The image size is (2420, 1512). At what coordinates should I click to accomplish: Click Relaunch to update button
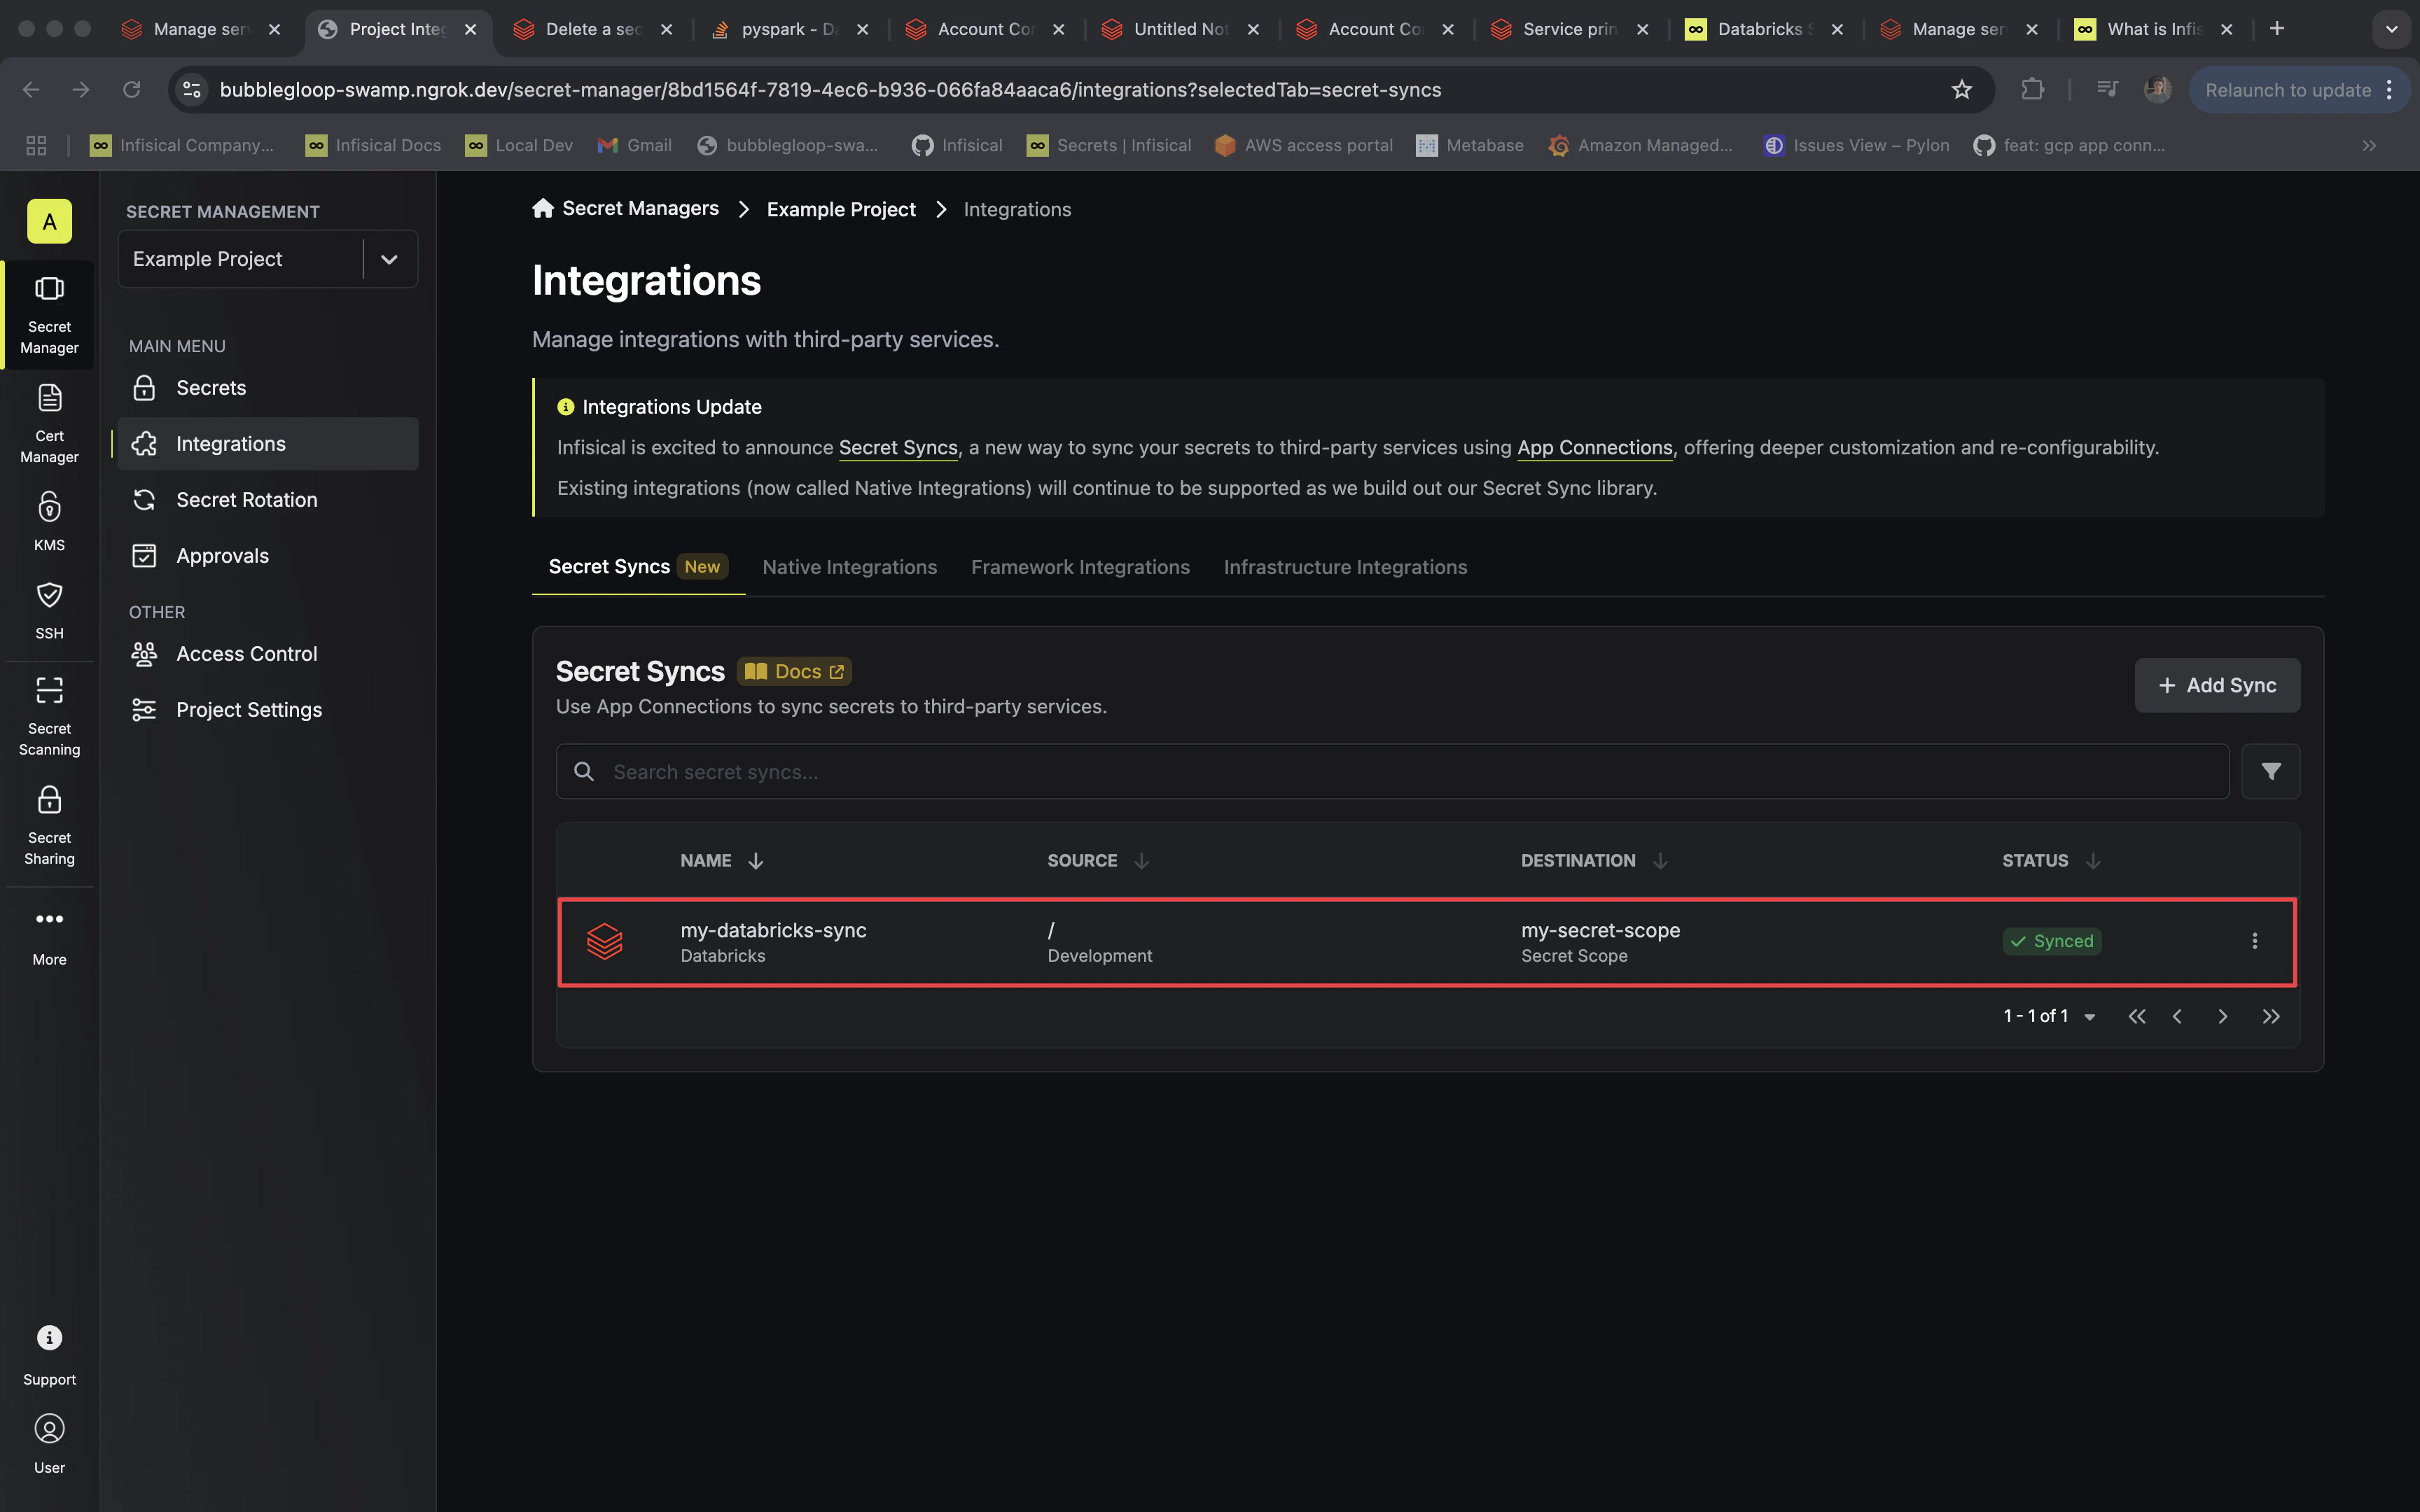tap(2286, 89)
